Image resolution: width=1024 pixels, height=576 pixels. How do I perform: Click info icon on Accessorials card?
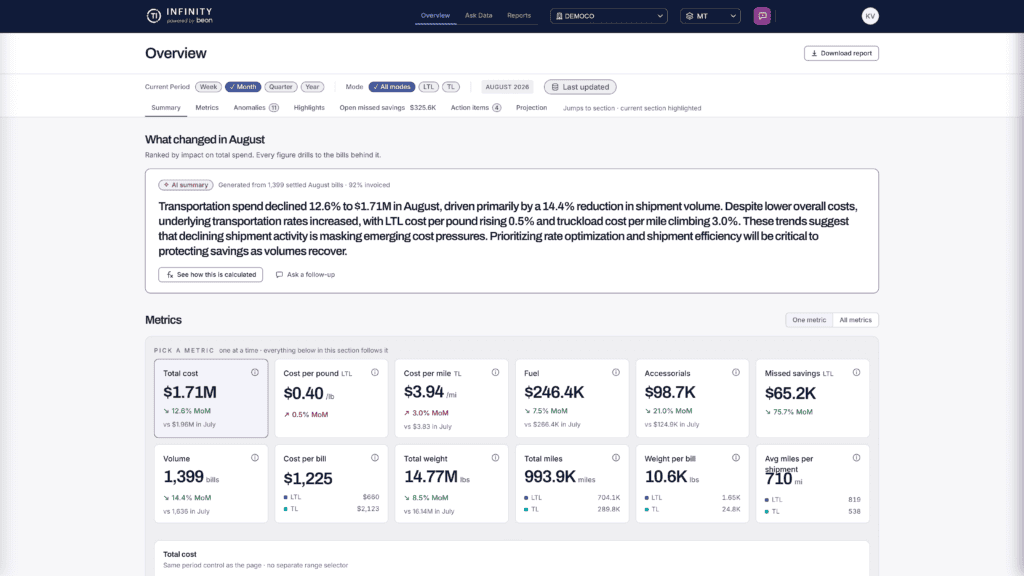click(736, 372)
